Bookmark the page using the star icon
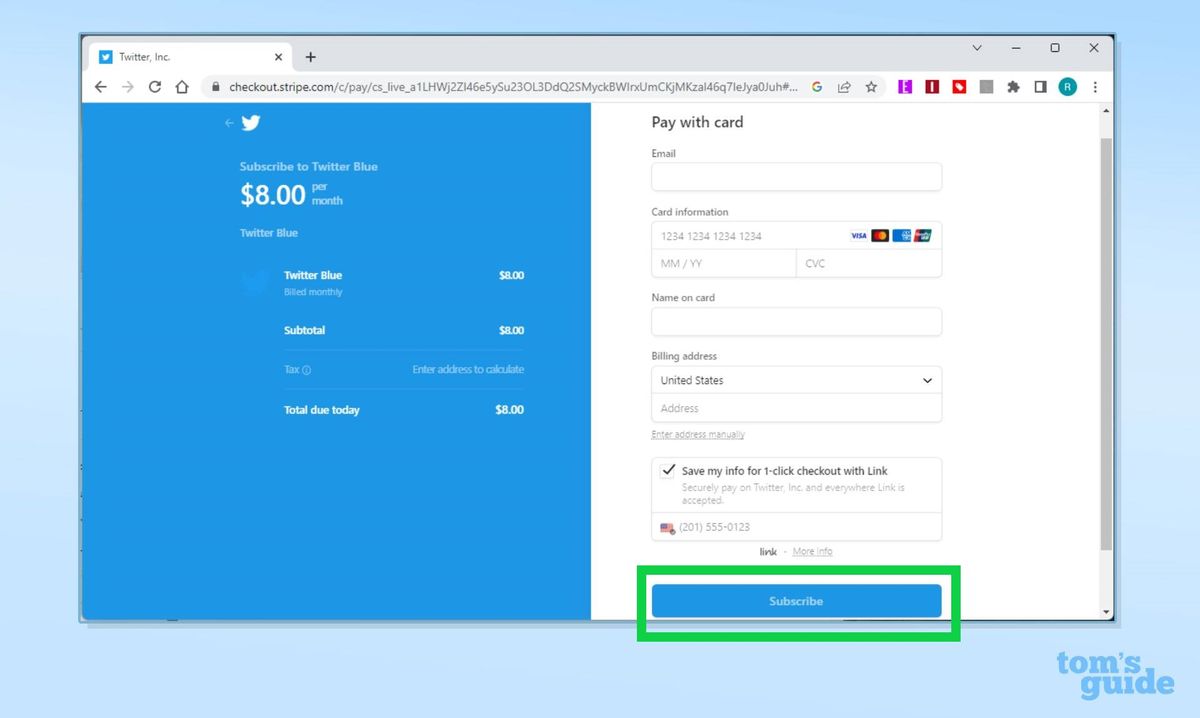The image size is (1200, 718). click(870, 87)
